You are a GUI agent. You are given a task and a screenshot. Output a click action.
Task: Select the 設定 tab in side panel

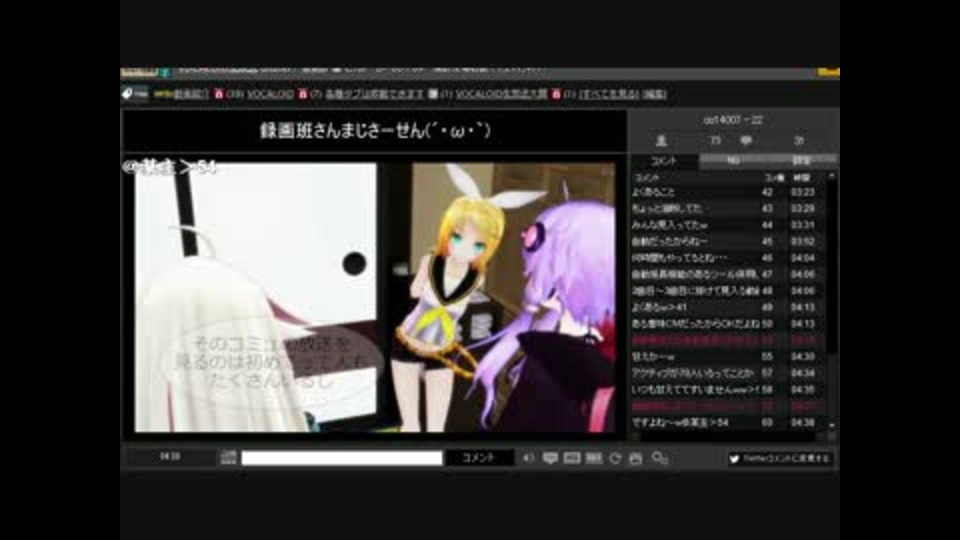[x=801, y=161]
